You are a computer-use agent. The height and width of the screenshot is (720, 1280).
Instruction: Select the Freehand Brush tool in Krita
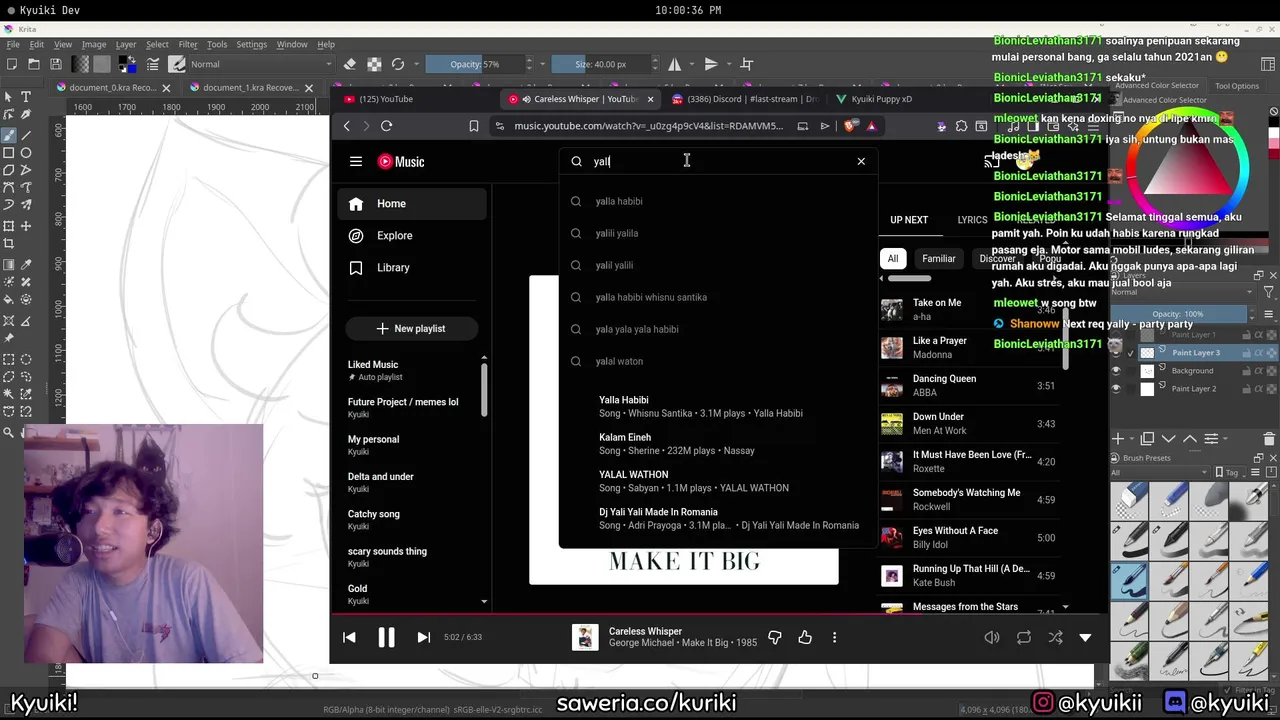[9, 135]
